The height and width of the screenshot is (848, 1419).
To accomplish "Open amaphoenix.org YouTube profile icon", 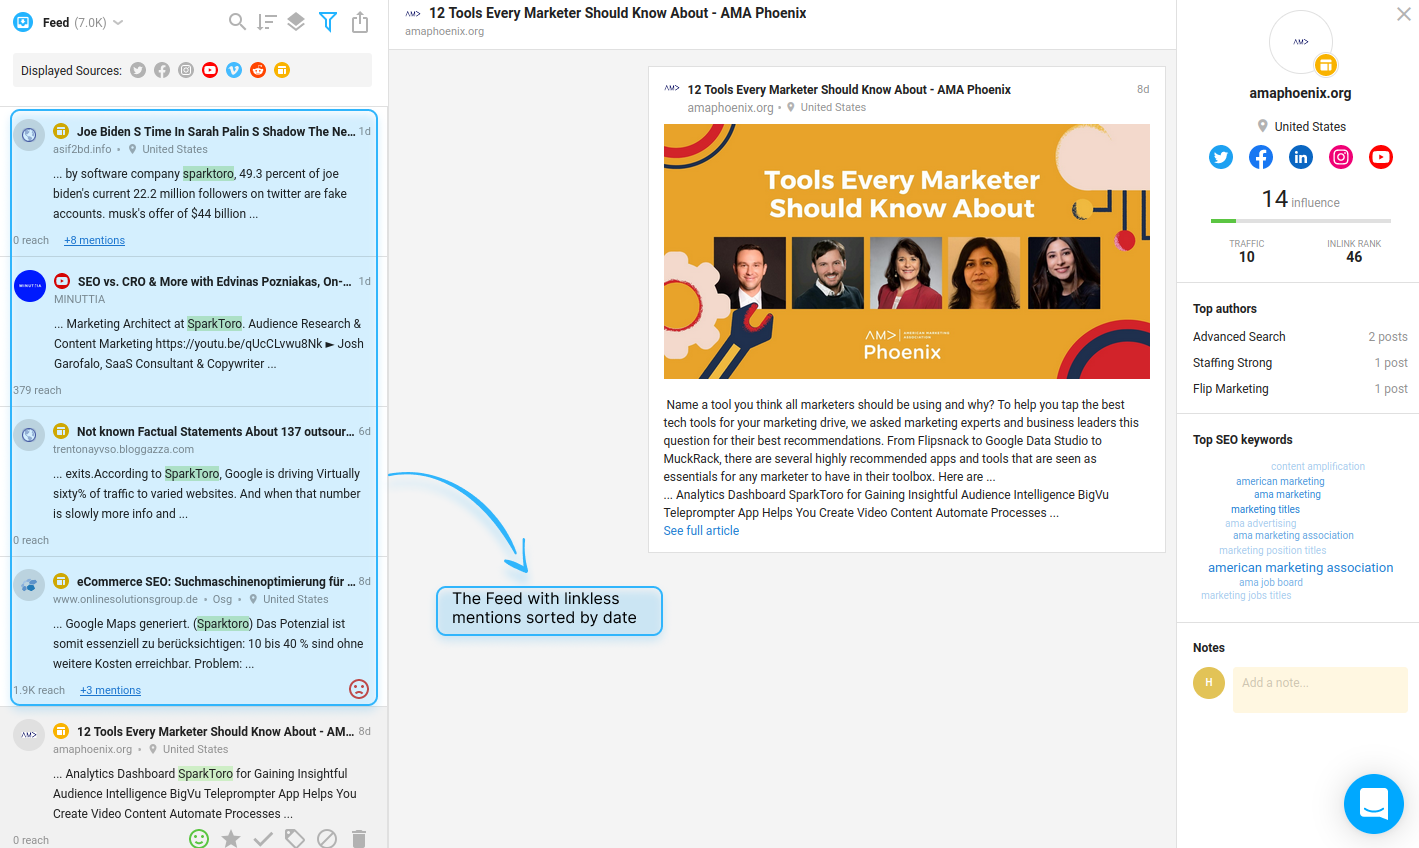I will 1381,157.
